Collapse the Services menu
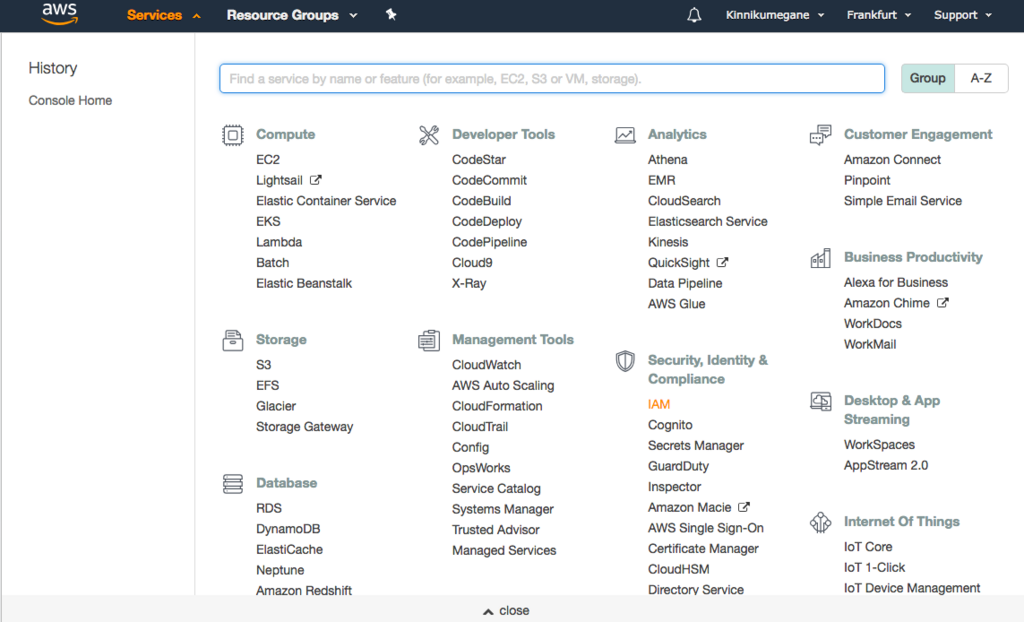The height and width of the screenshot is (622, 1024). [164, 15]
